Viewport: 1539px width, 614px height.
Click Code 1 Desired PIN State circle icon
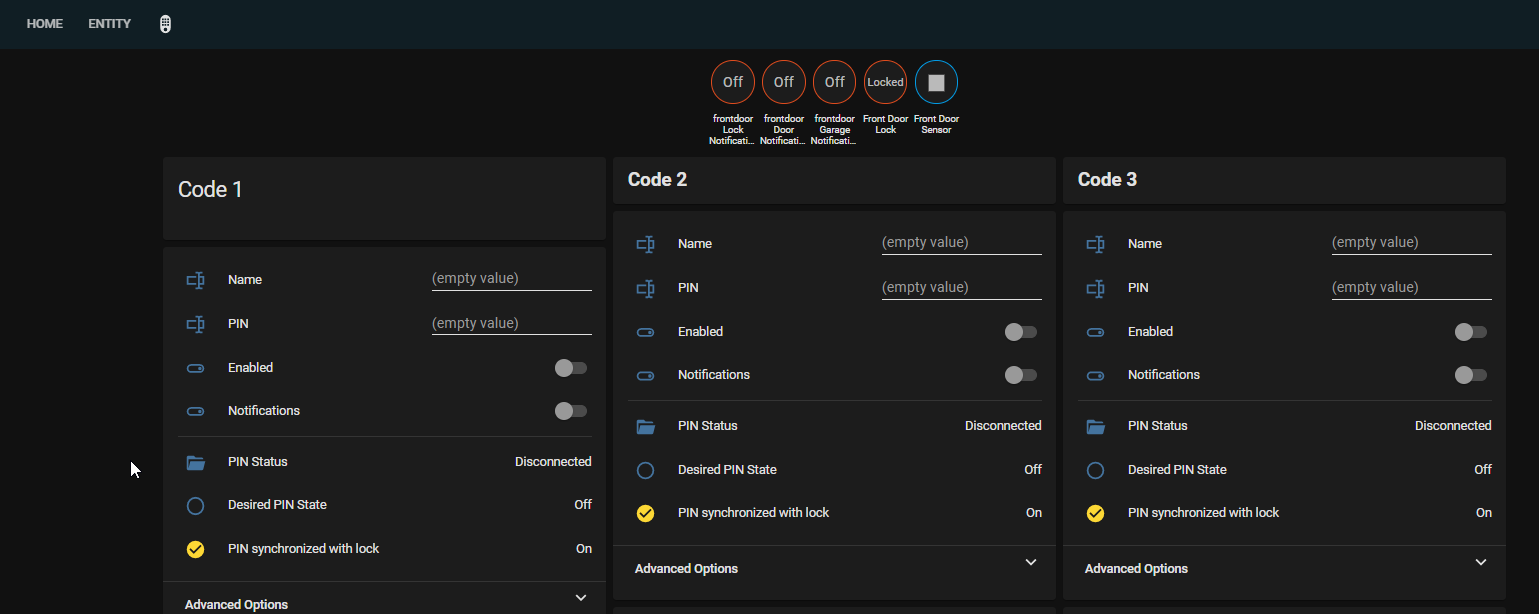195,505
